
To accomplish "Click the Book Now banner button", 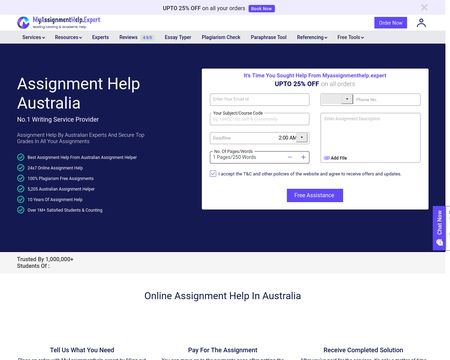I will 262,8.
